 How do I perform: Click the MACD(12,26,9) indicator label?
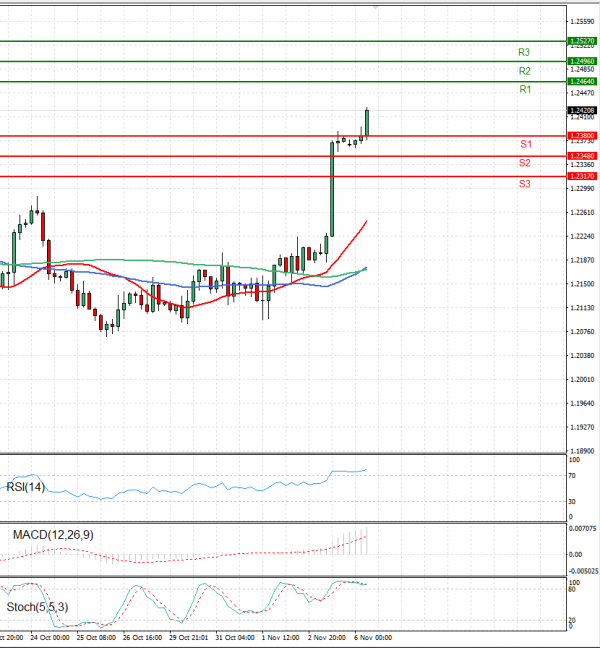pyautogui.click(x=53, y=535)
